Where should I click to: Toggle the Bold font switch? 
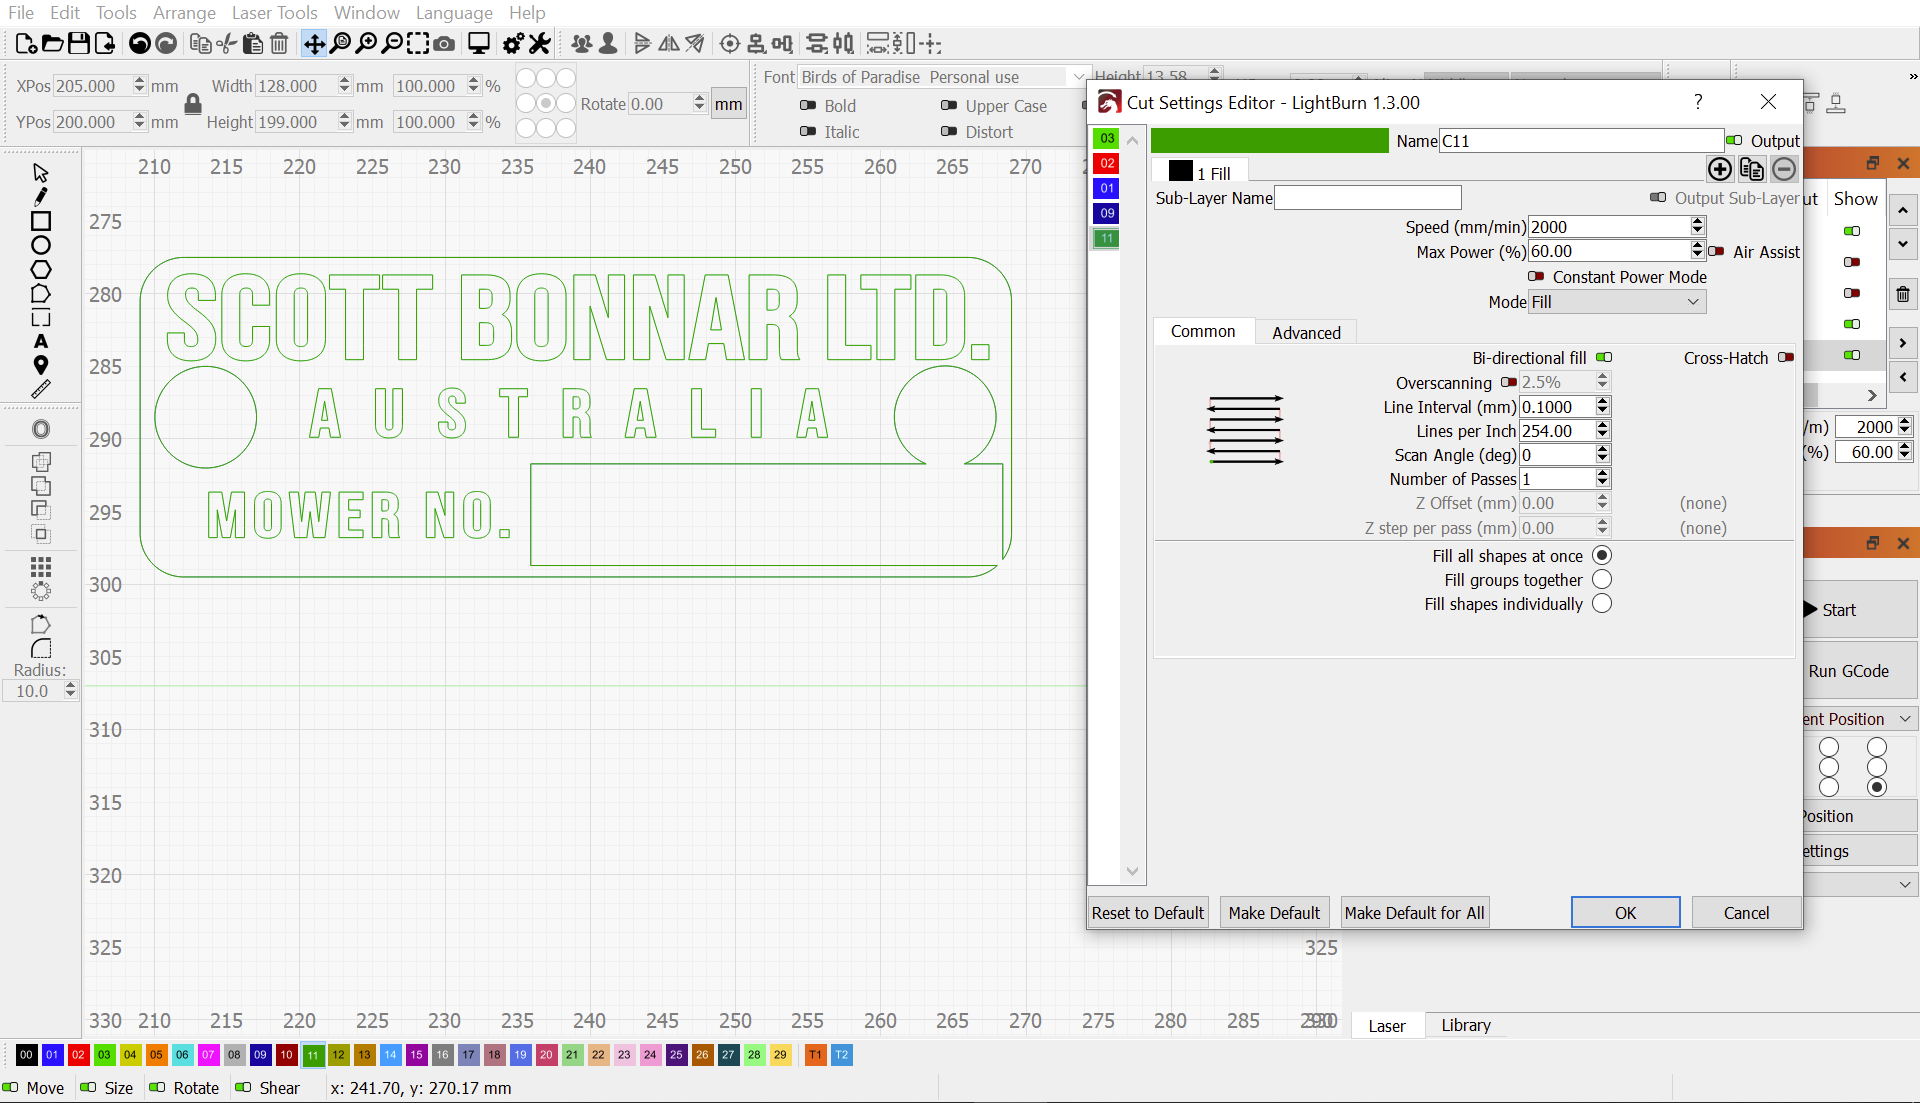coord(808,105)
